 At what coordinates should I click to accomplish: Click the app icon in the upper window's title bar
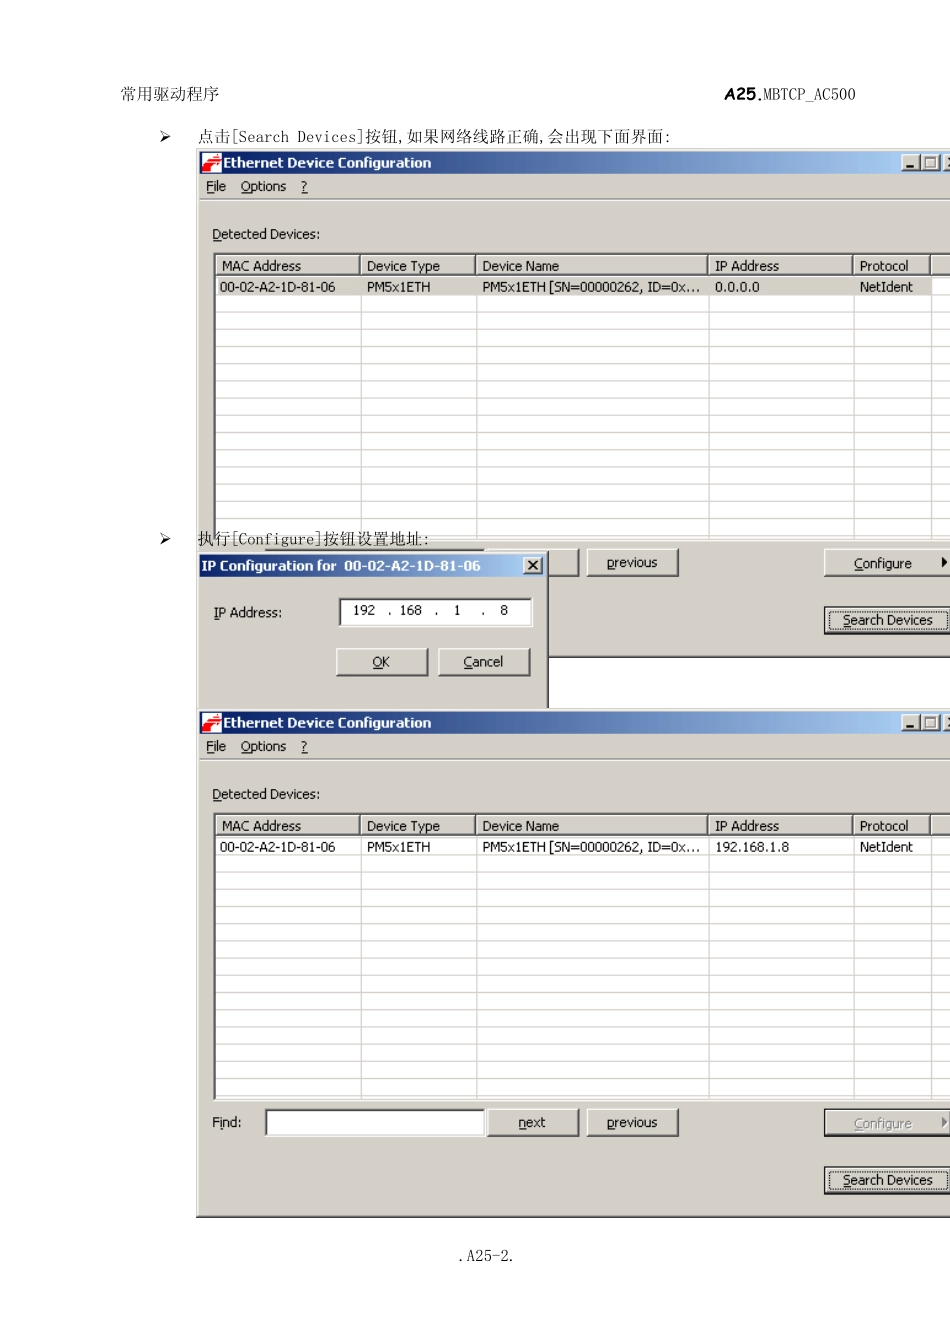[211, 163]
